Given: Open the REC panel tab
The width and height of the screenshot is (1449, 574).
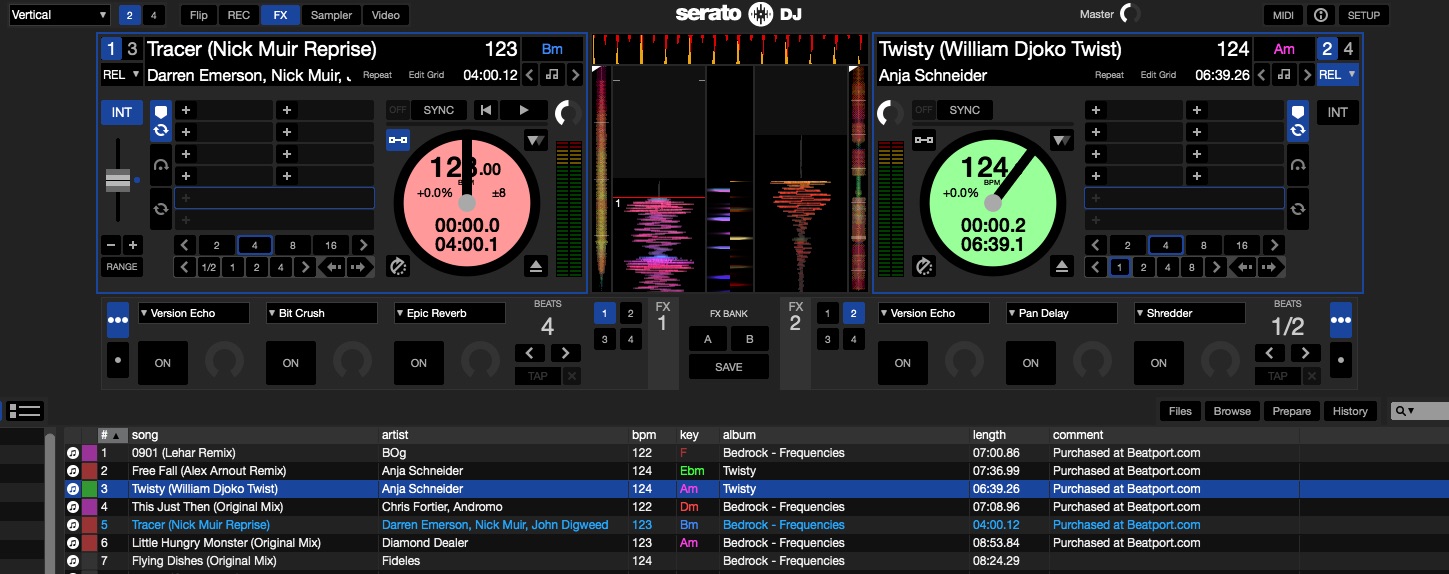Looking at the screenshot, I should pos(239,15).
